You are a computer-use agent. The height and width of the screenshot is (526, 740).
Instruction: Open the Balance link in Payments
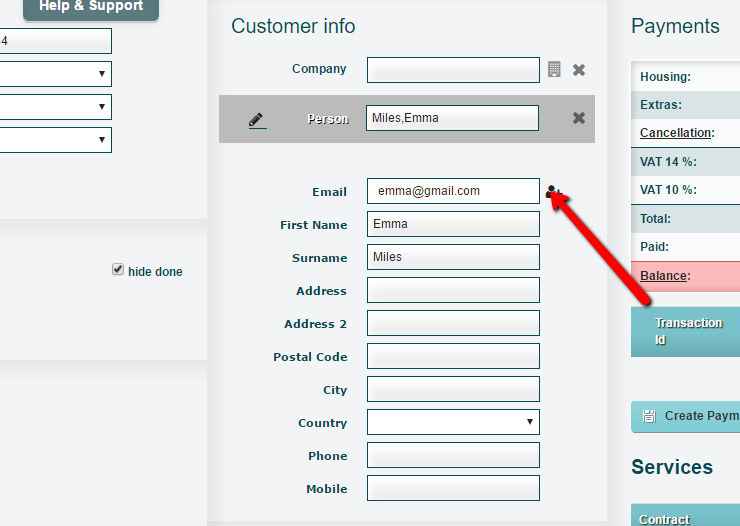[x=663, y=276]
